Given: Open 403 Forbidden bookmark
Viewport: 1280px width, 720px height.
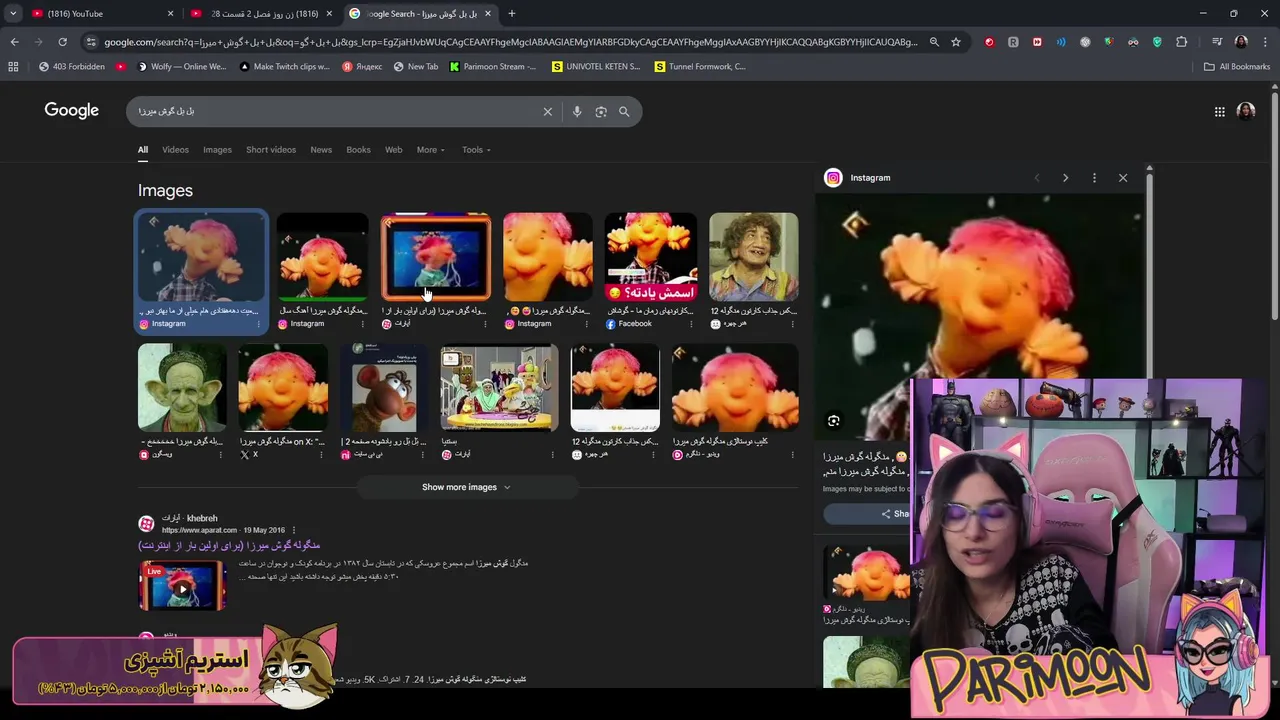Looking at the screenshot, I should (x=71, y=67).
